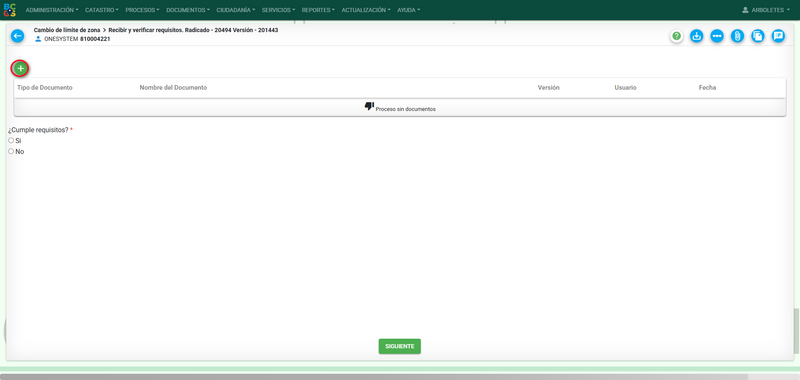Open the CATASTRO dropdown menu
800x380 pixels.
(102, 10)
